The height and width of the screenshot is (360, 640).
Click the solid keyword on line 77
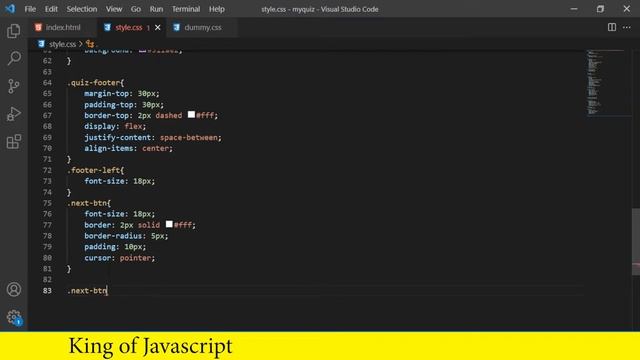click(149, 225)
